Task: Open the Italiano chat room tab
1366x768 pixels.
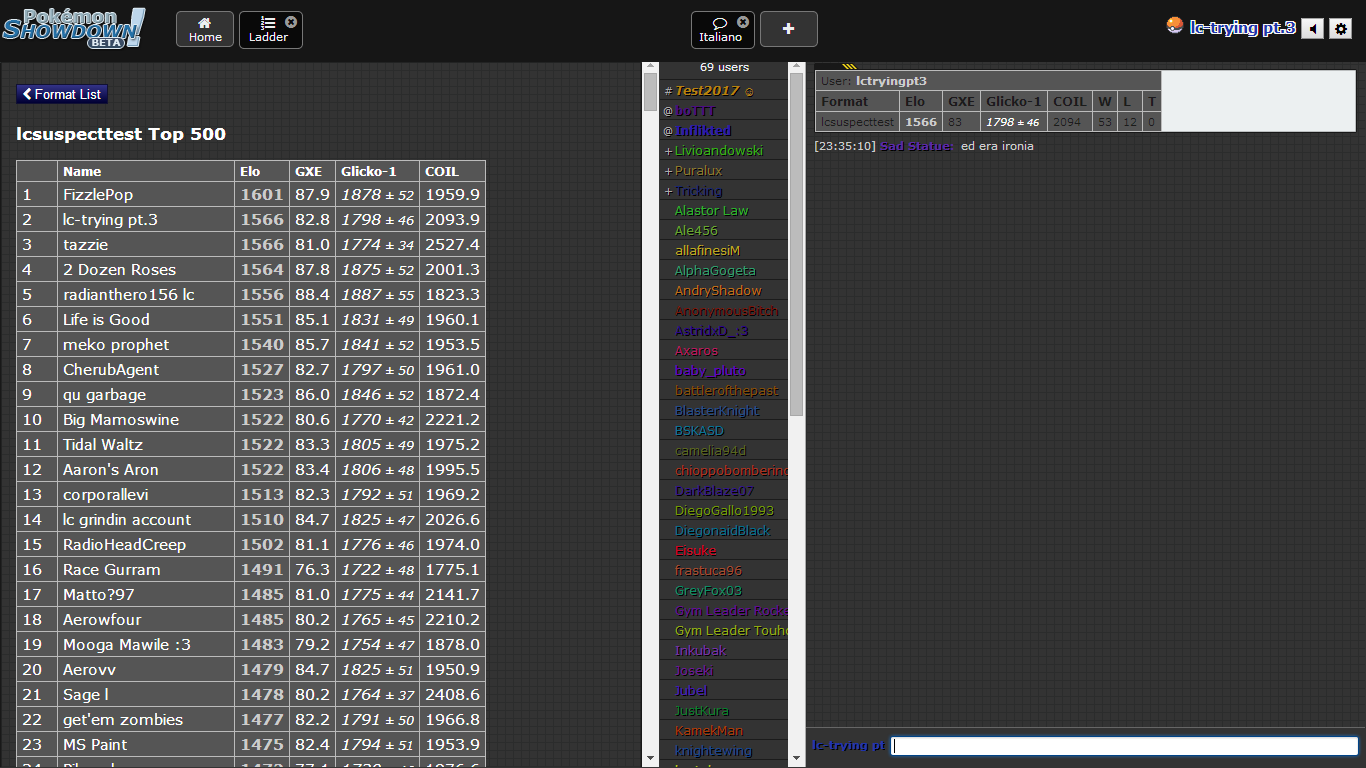Action: [x=719, y=30]
